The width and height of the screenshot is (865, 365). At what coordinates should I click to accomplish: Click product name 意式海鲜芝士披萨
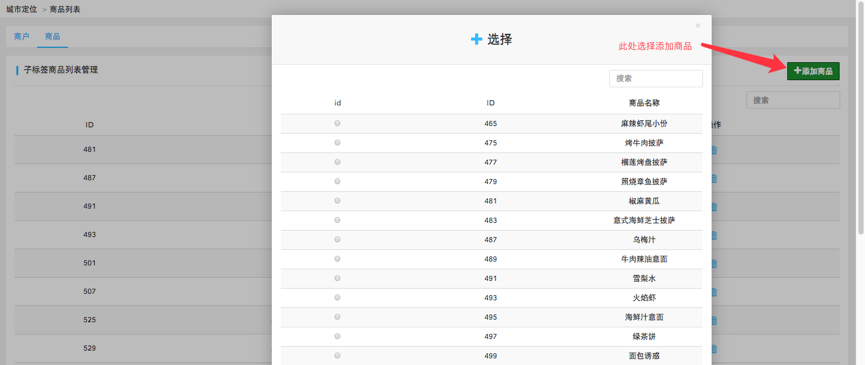pos(644,220)
